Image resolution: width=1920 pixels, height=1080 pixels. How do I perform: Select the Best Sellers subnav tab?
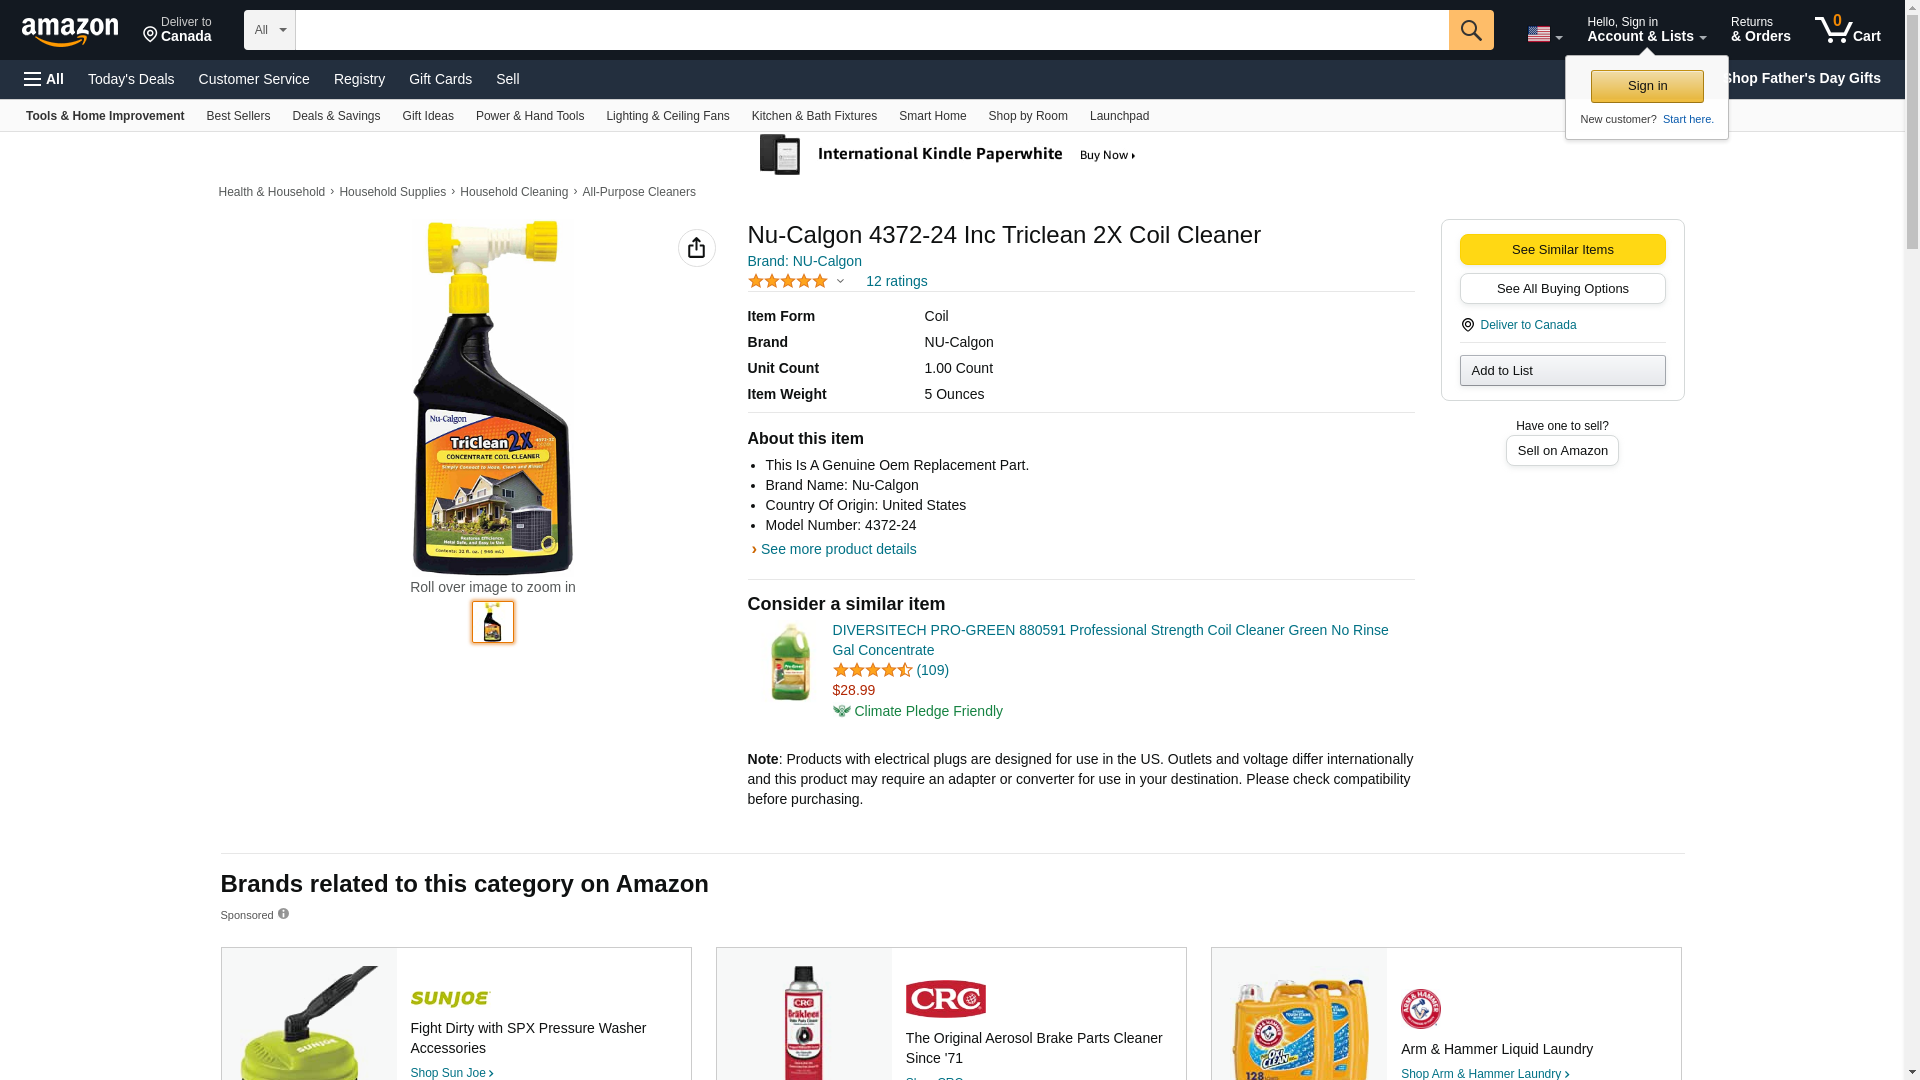[238, 116]
